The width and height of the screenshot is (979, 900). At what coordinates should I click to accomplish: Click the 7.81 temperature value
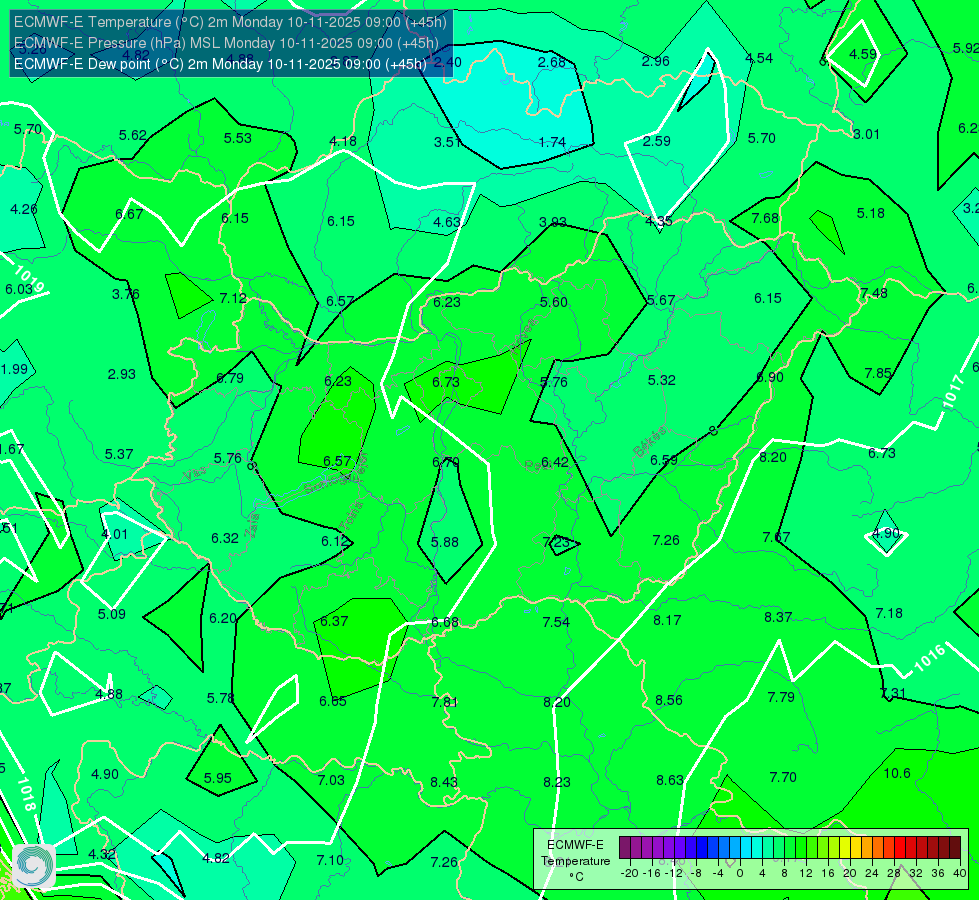coord(445,702)
